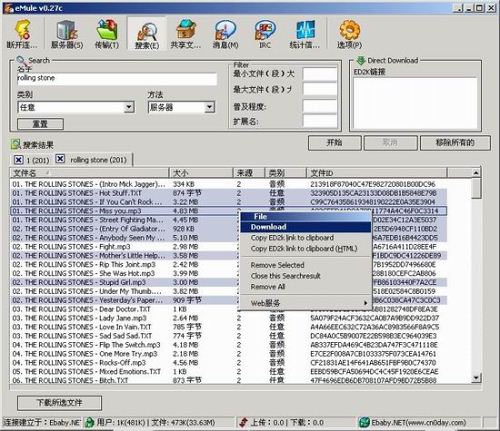Screen dimensions: 500x431
Task: Click the minimum file size filter field
Action: [x=320, y=74]
